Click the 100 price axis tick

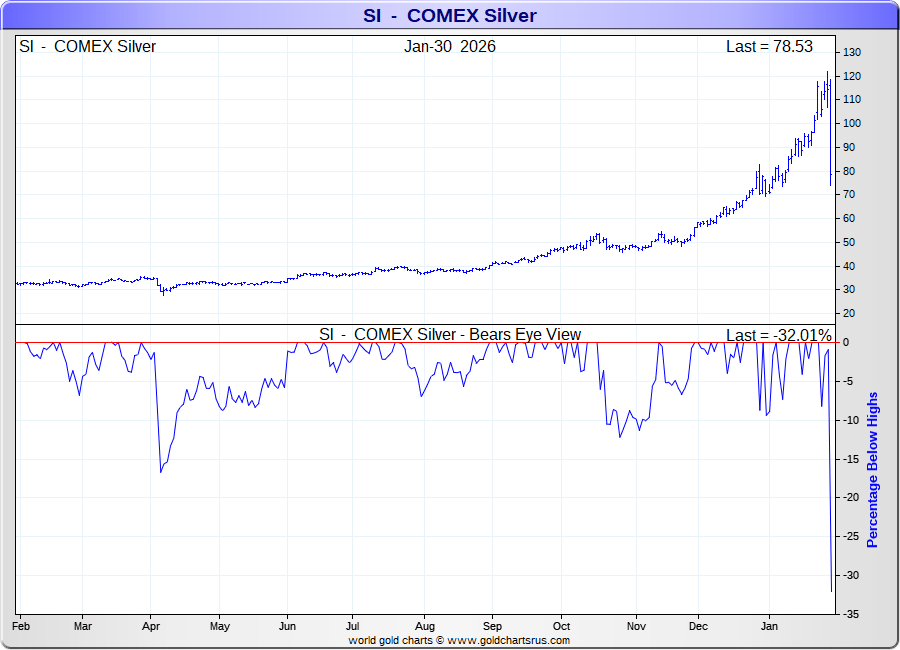[x=852, y=123]
